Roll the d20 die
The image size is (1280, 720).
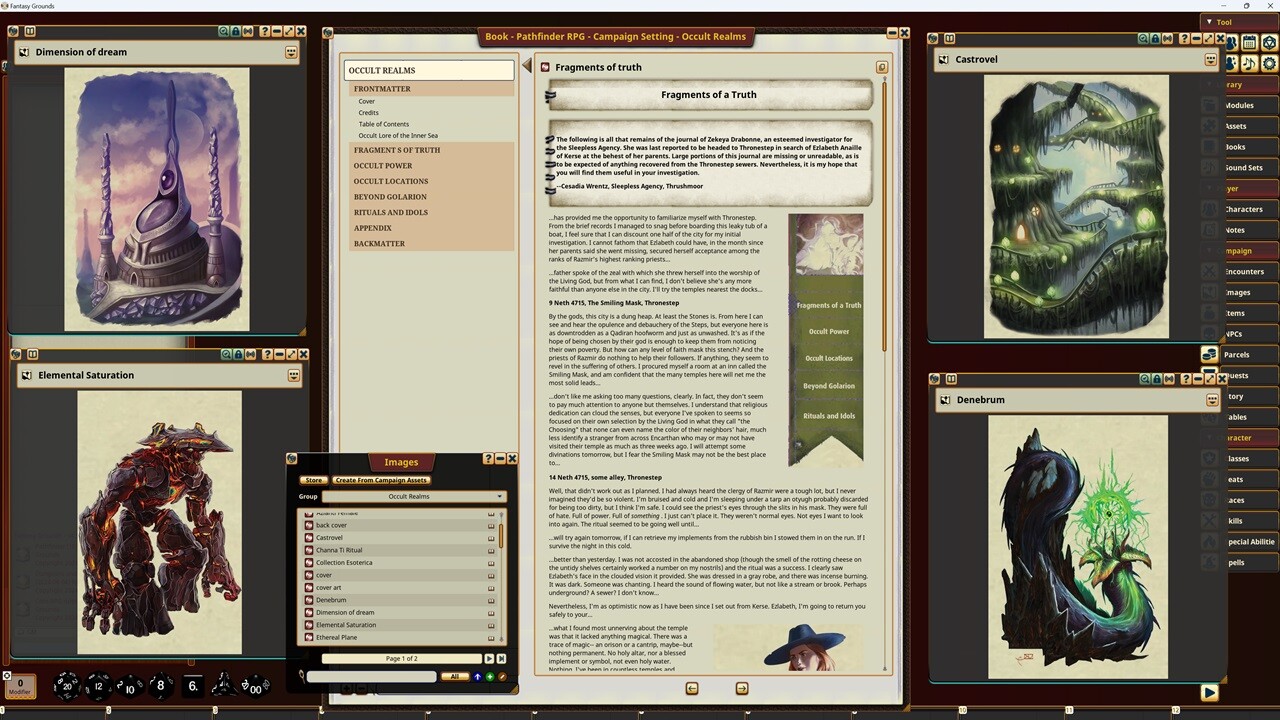point(67,685)
